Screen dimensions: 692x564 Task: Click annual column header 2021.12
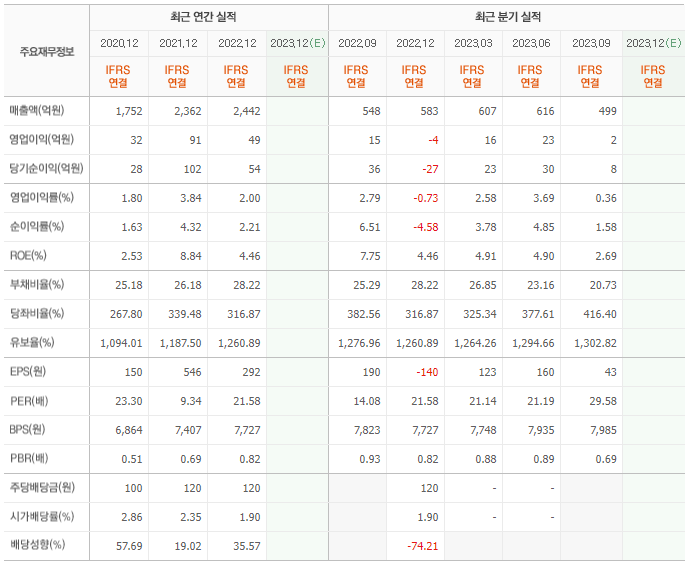click(178, 43)
